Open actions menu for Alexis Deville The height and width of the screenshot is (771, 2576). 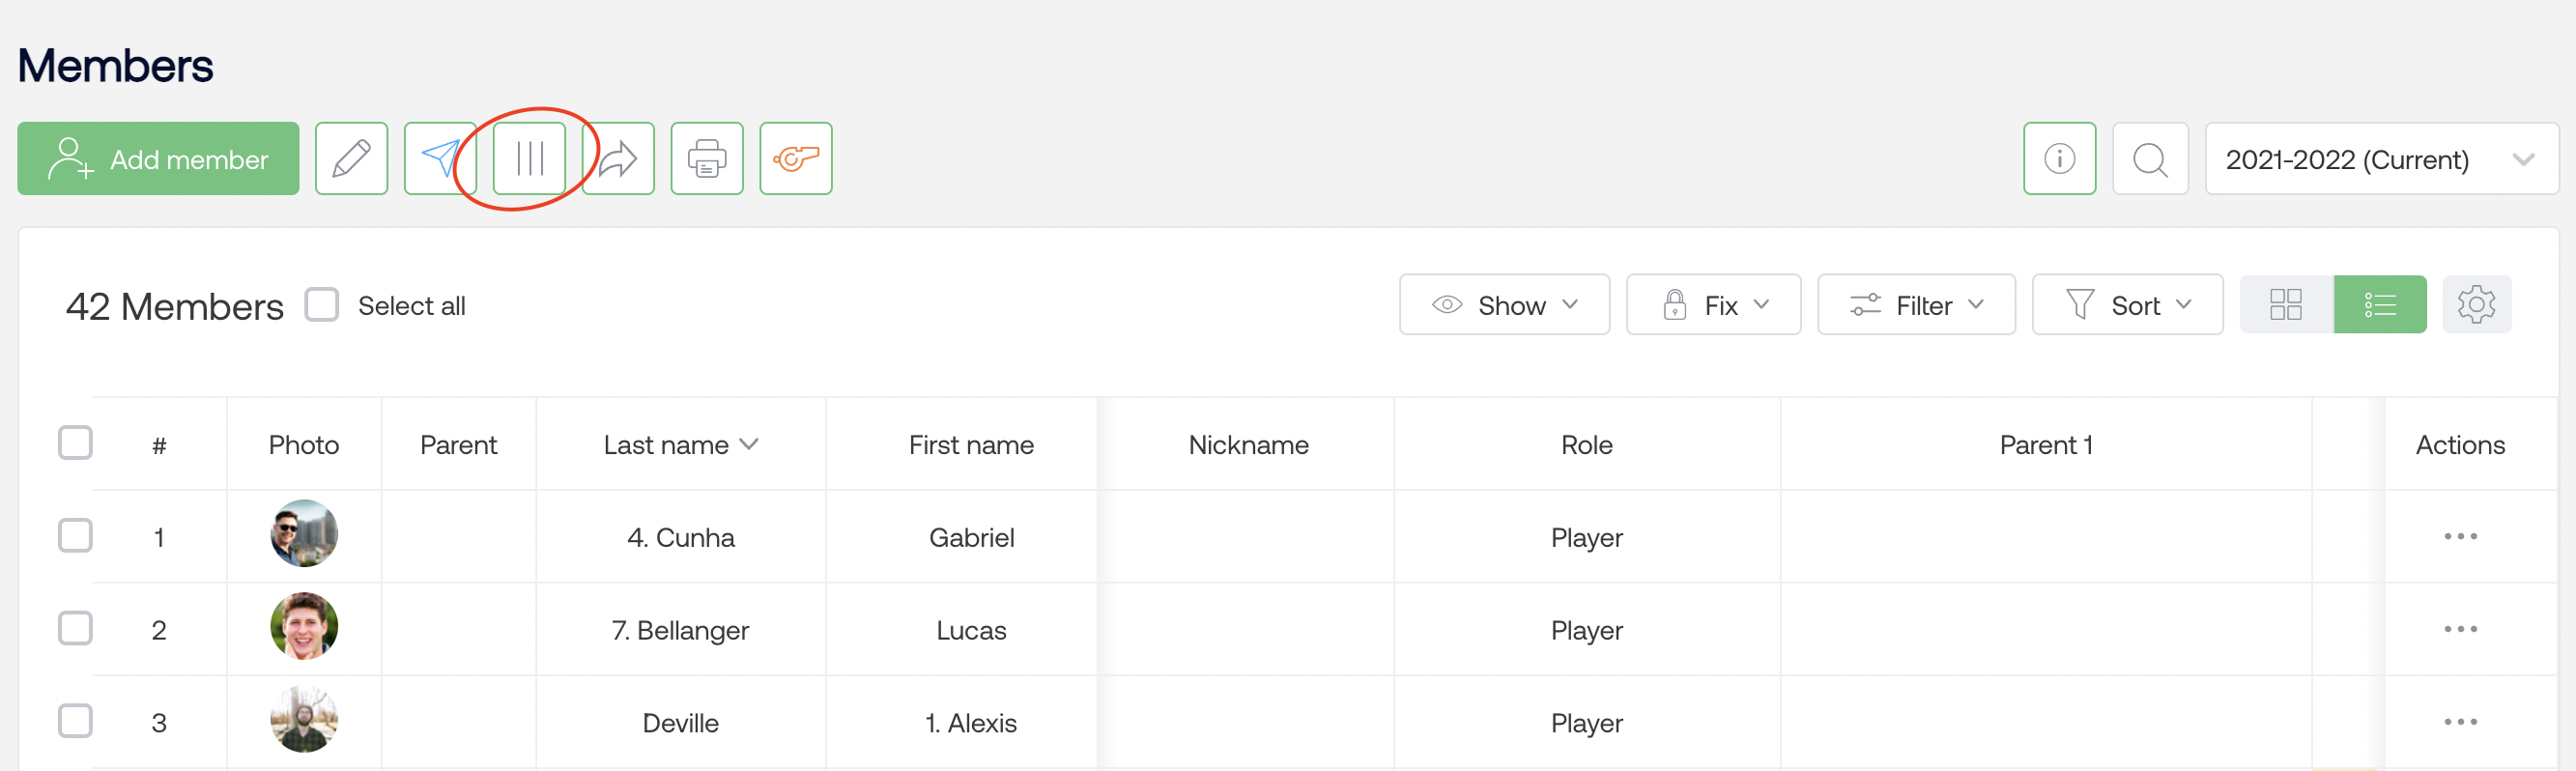click(x=2460, y=722)
